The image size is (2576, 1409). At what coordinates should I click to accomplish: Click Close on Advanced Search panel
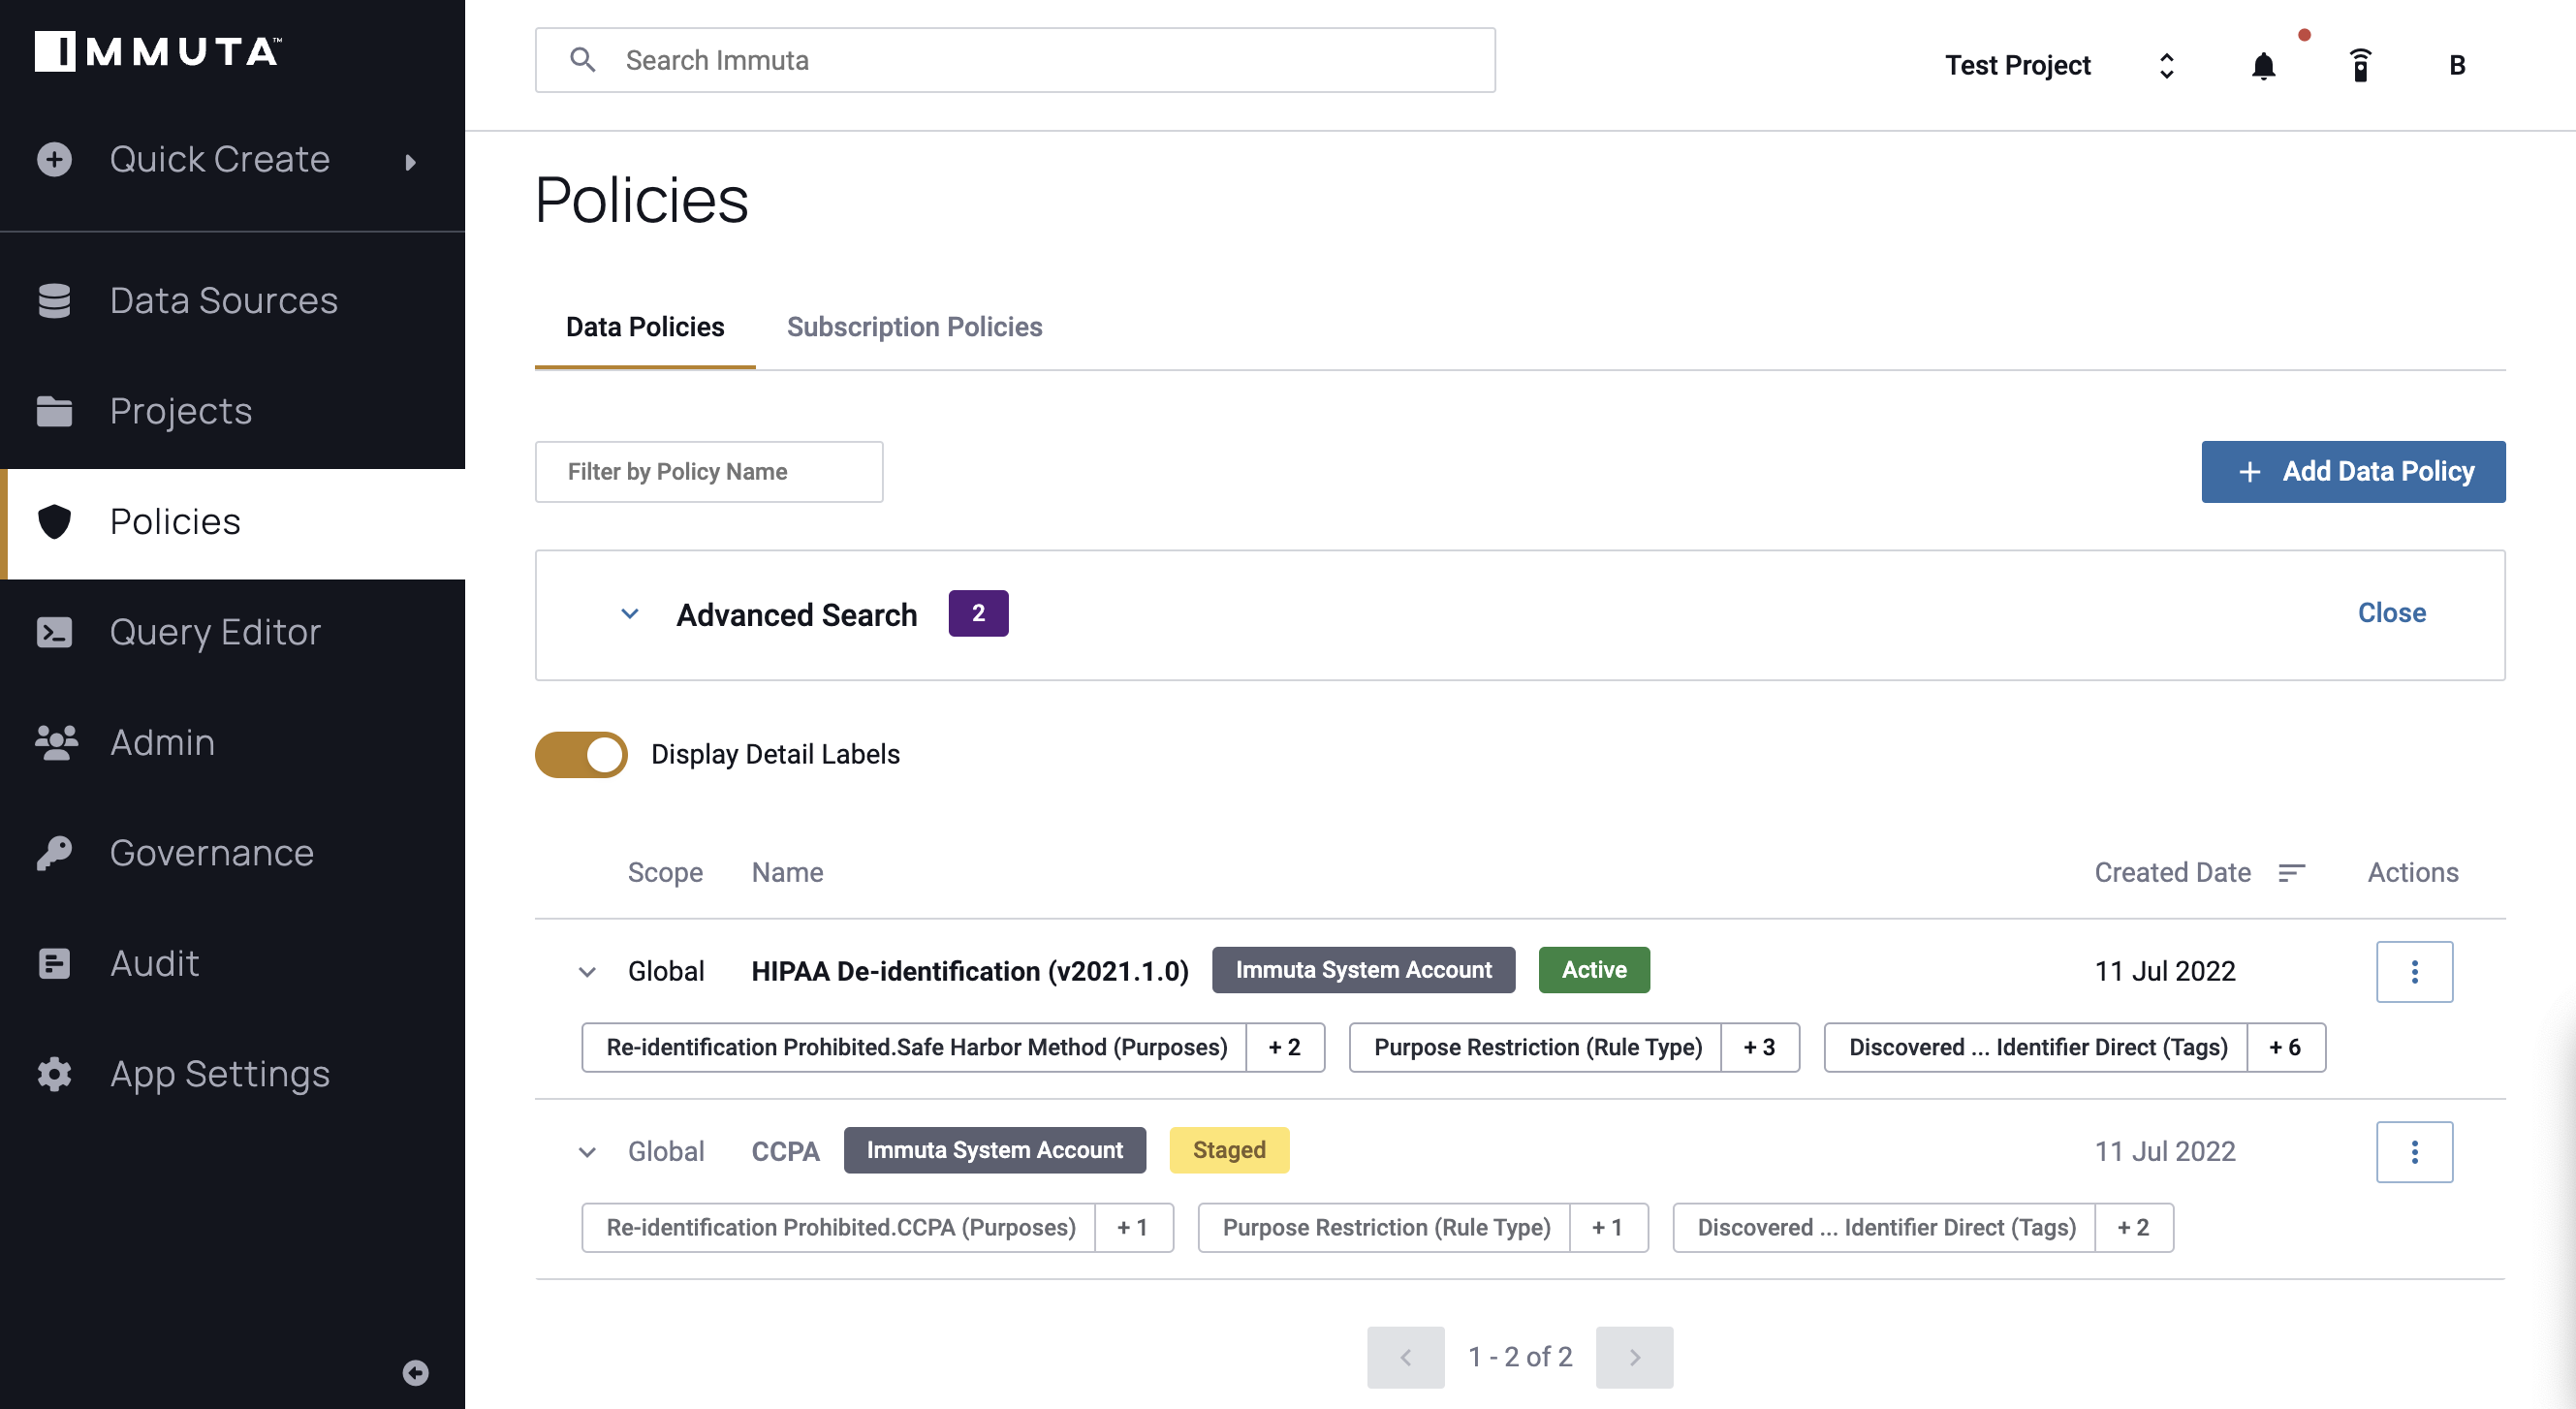pyautogui.click(x=2392, y=611)
